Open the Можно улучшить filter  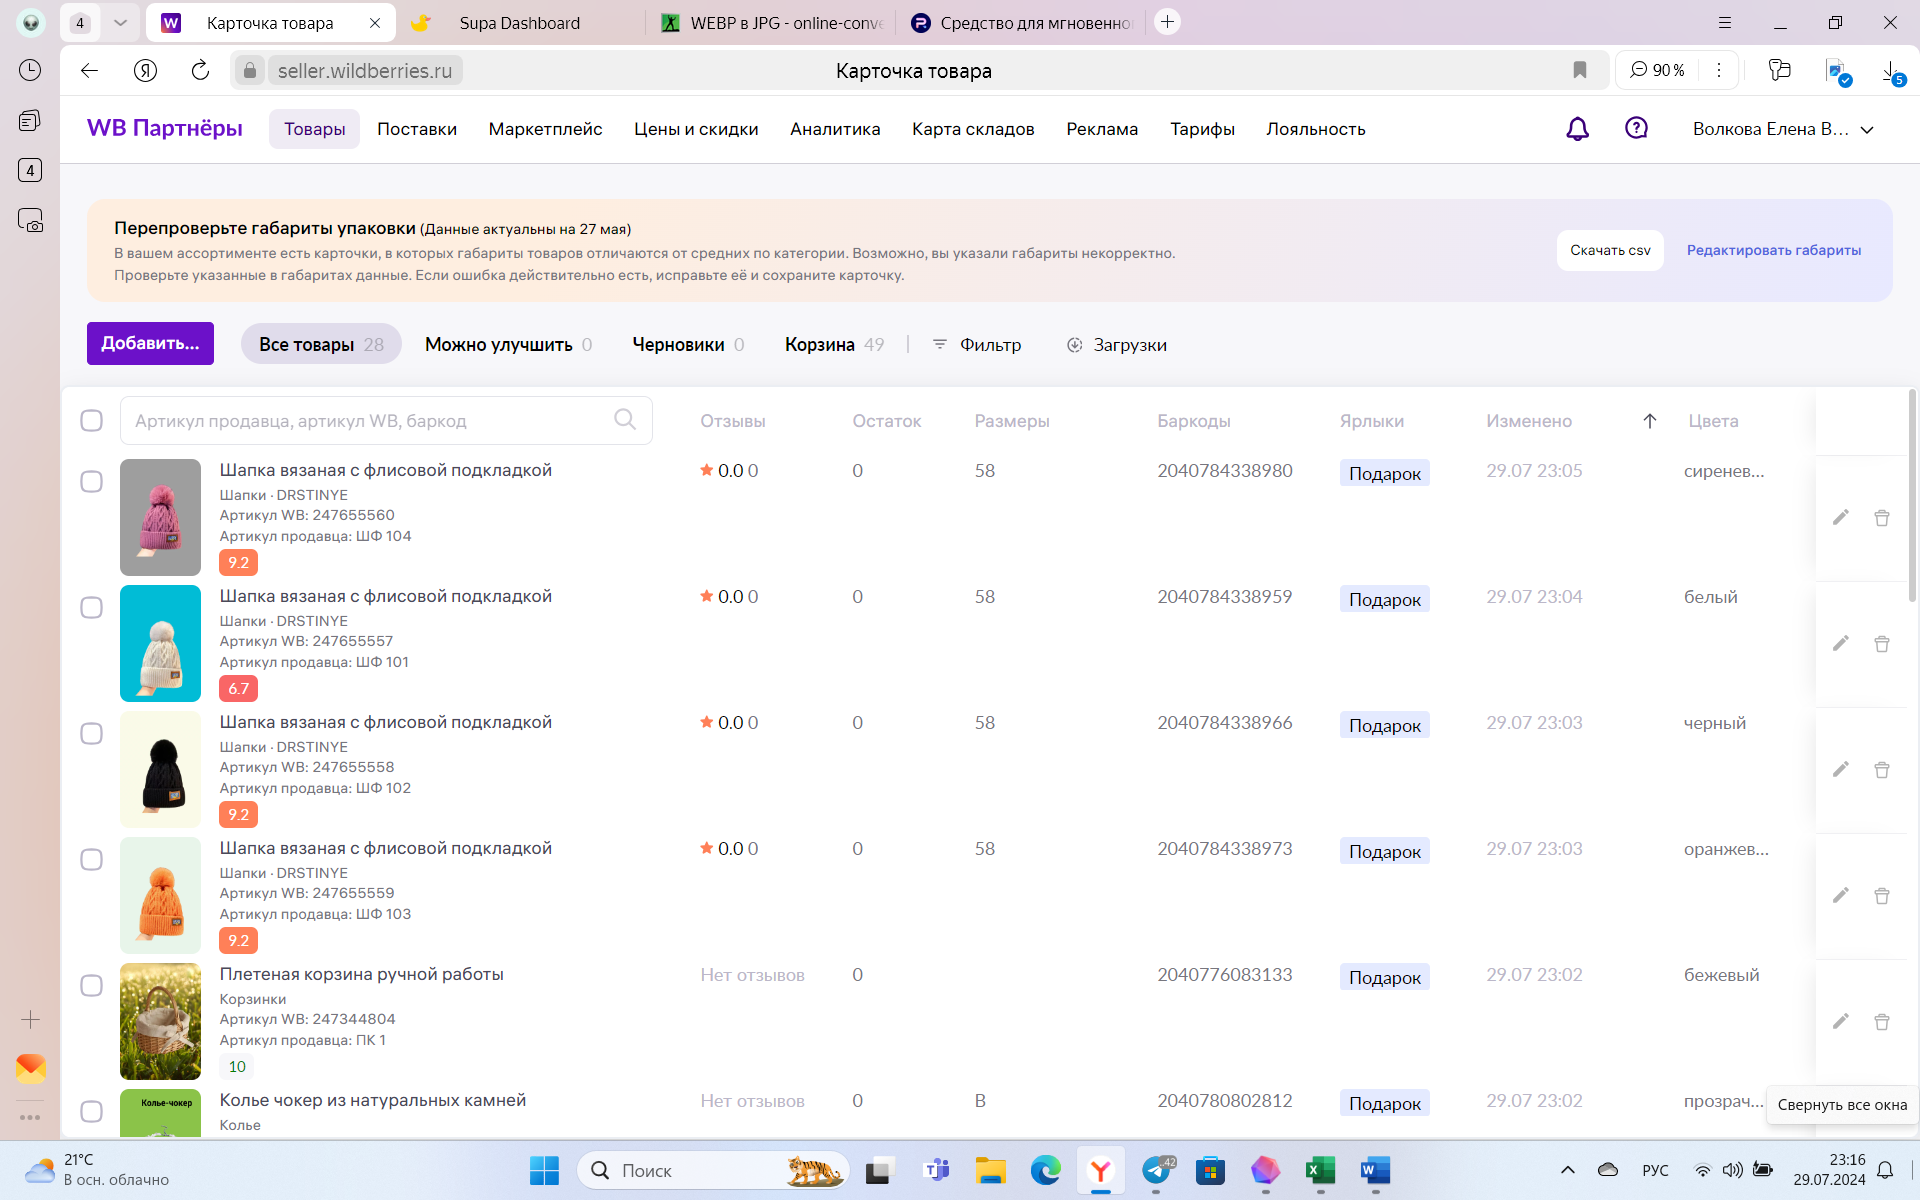pos(508,344)
